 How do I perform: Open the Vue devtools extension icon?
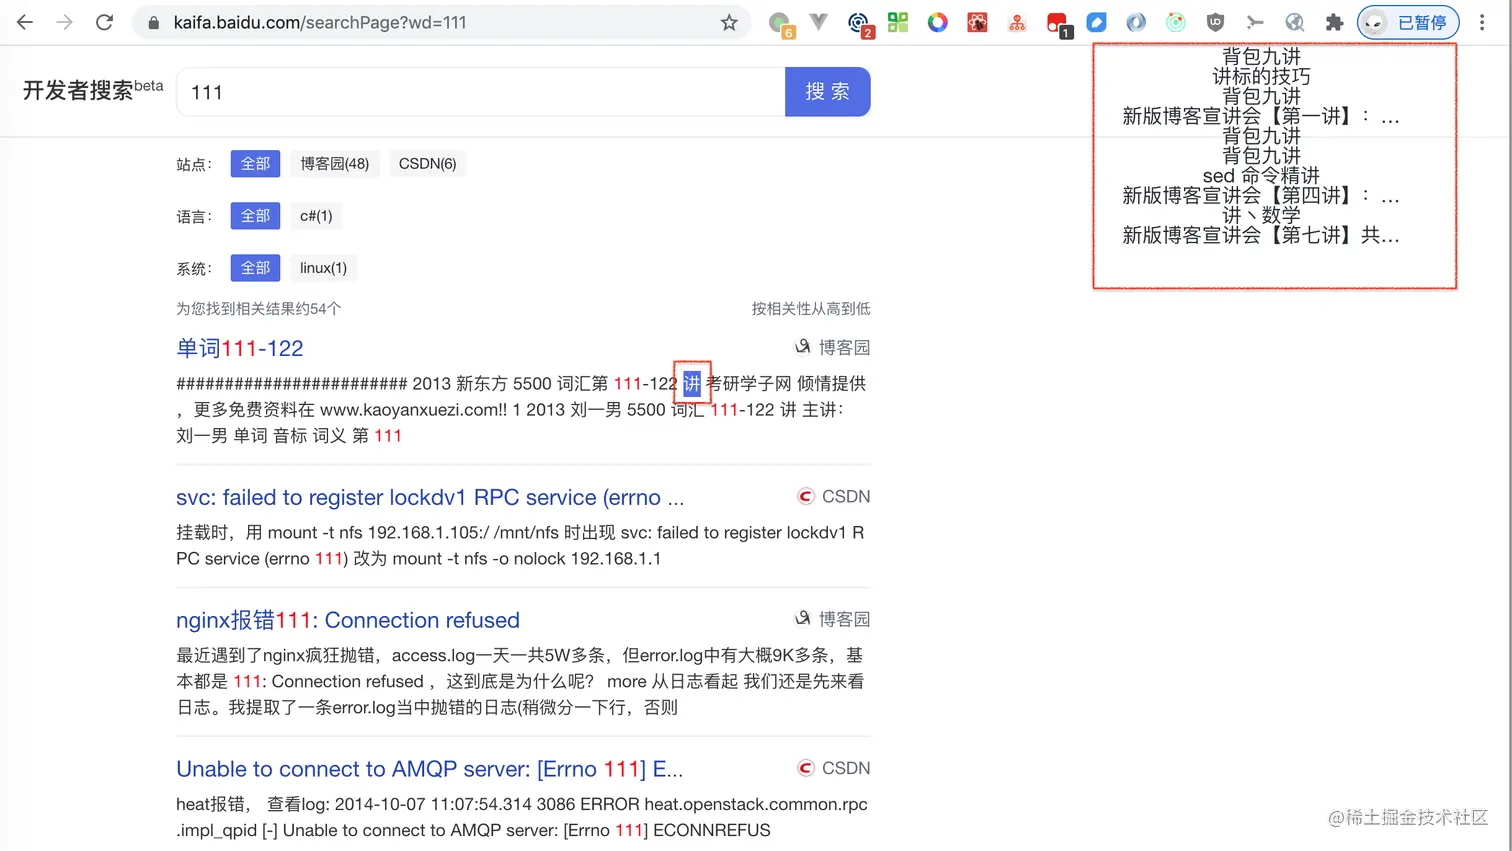pos(818,22)
